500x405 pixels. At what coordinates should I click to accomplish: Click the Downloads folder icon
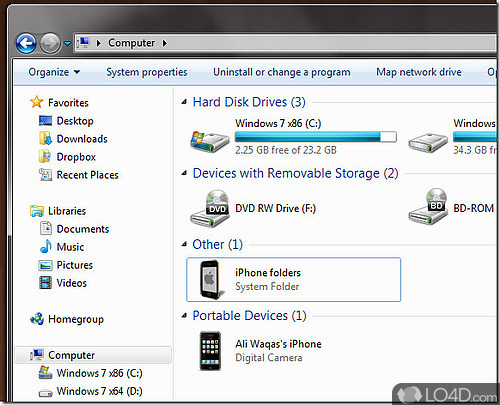(45, 138)
